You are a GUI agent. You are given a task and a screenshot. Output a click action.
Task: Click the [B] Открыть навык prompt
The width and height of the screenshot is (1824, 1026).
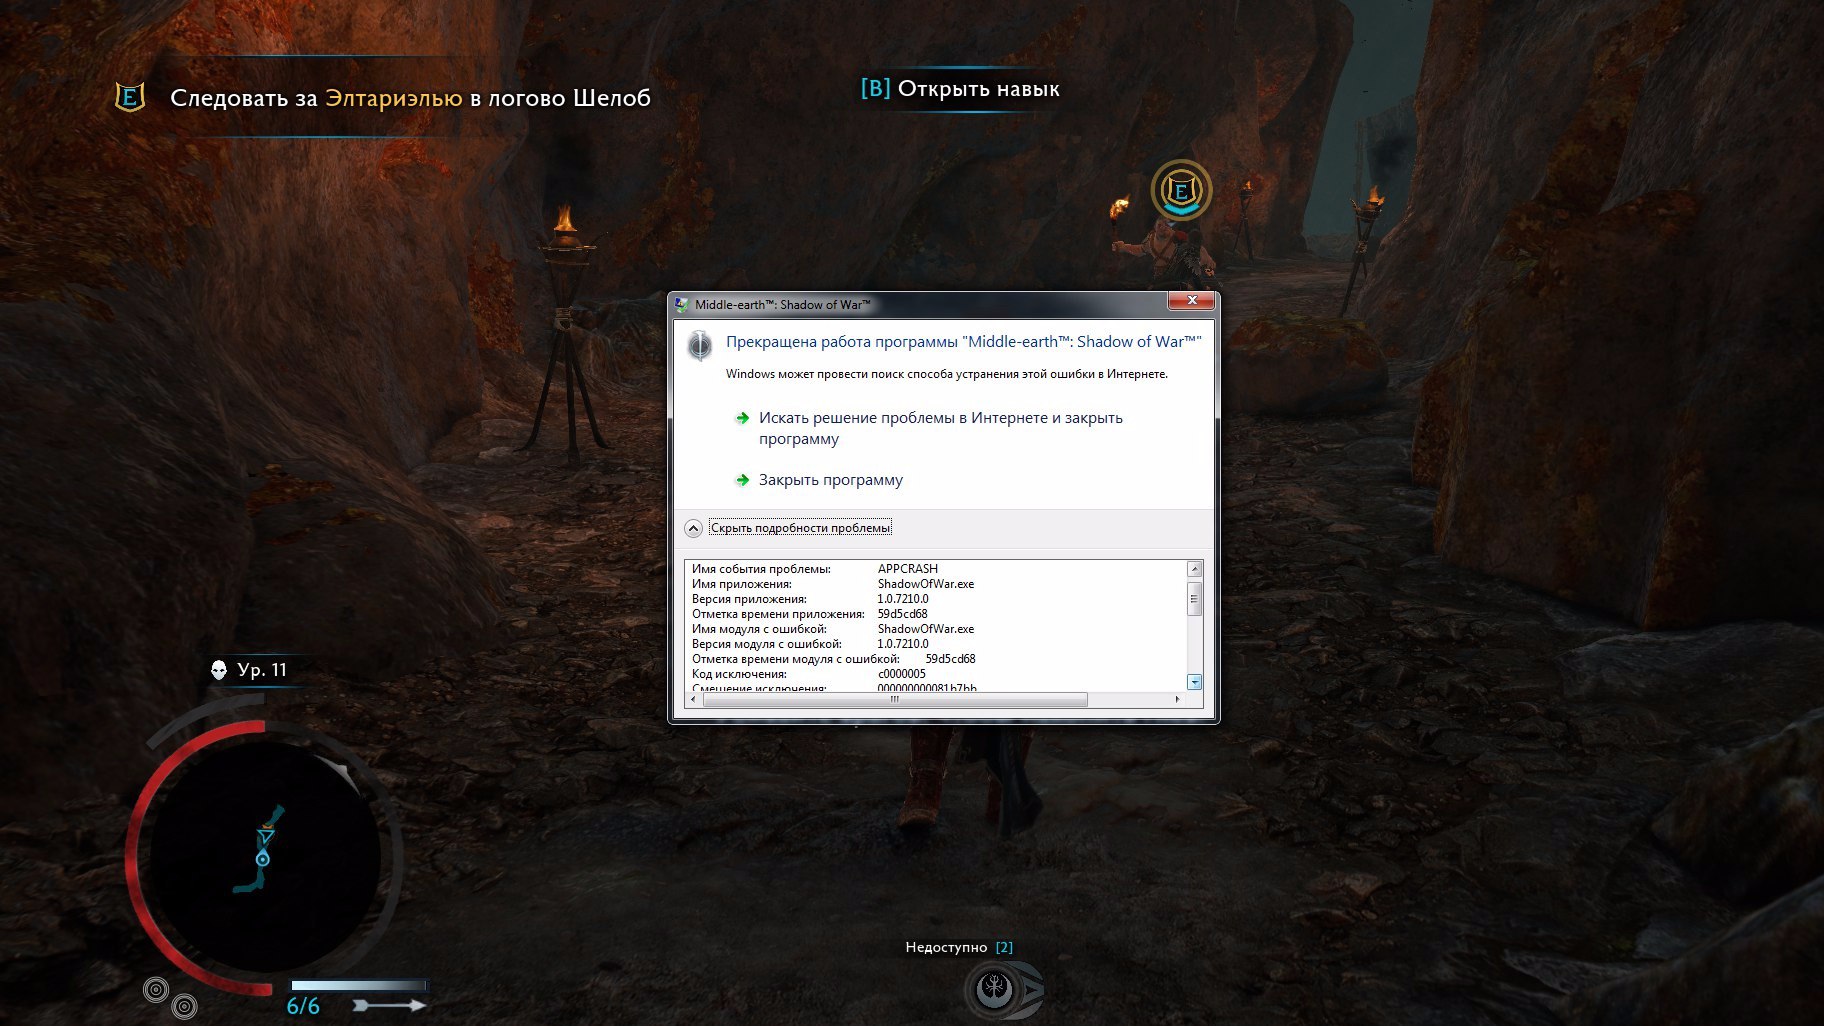[x=960, y=89]
